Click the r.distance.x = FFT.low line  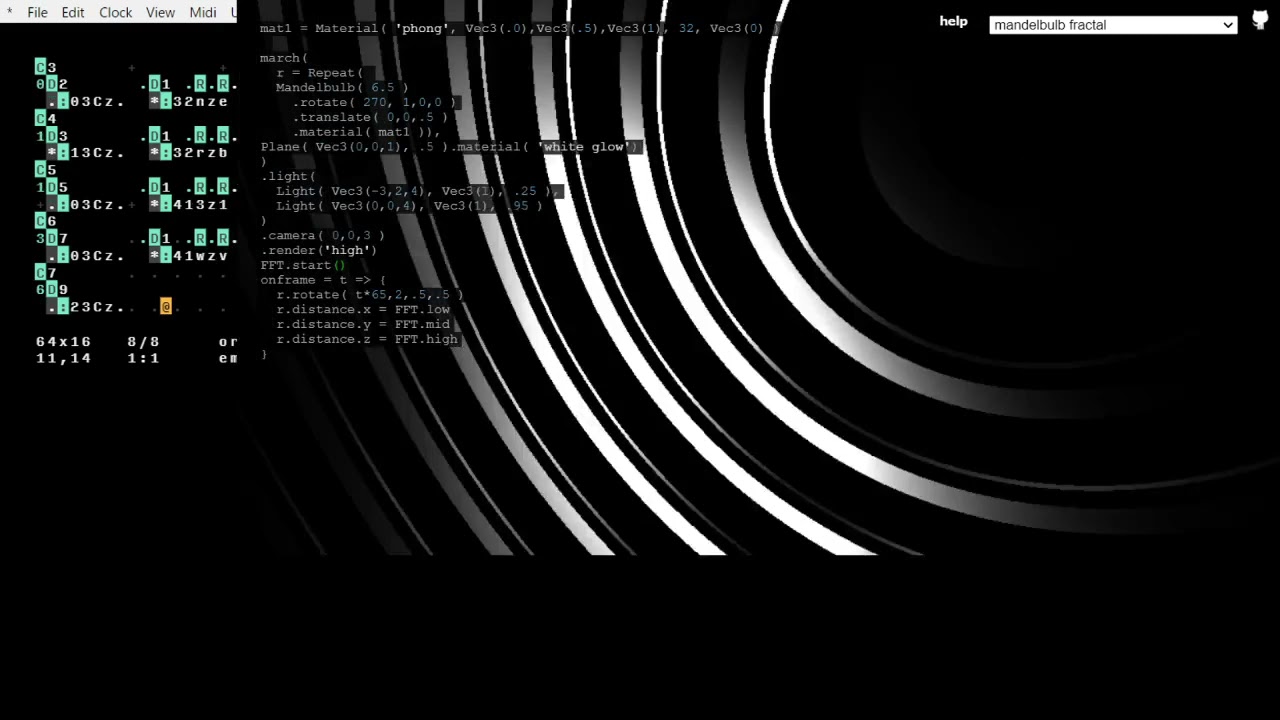pyautogui.click(x=363, y=309)
